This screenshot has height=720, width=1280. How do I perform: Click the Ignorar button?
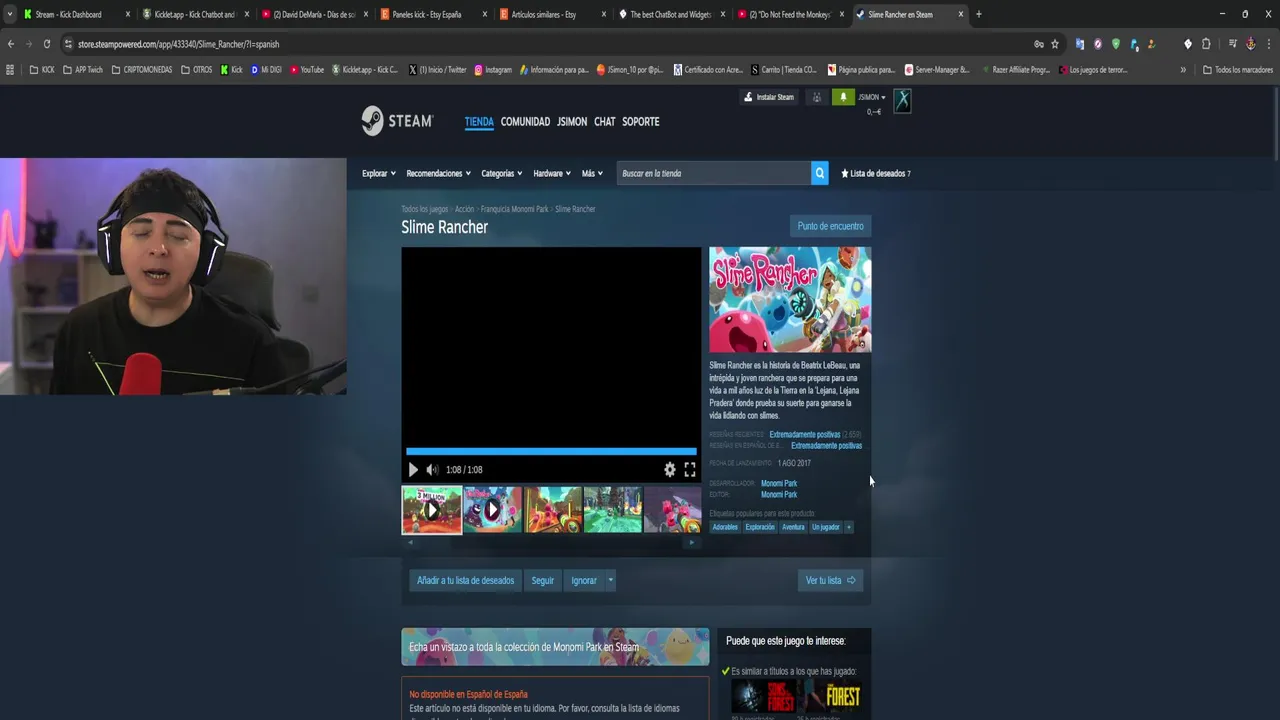[x=584, y=580]
